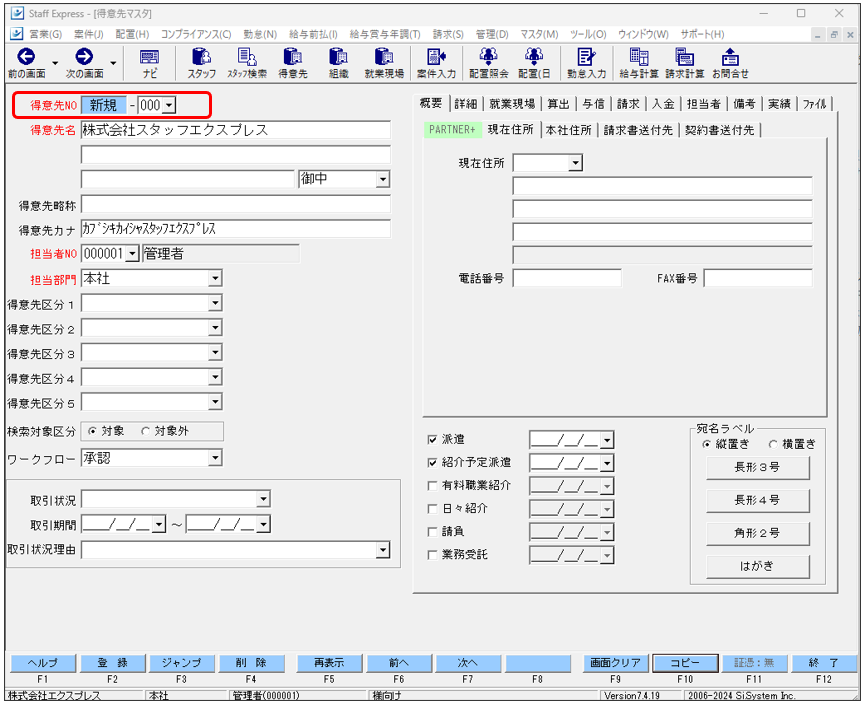Click the はがき label button
The height and width of the screenshot is (706, 864).
757,566
